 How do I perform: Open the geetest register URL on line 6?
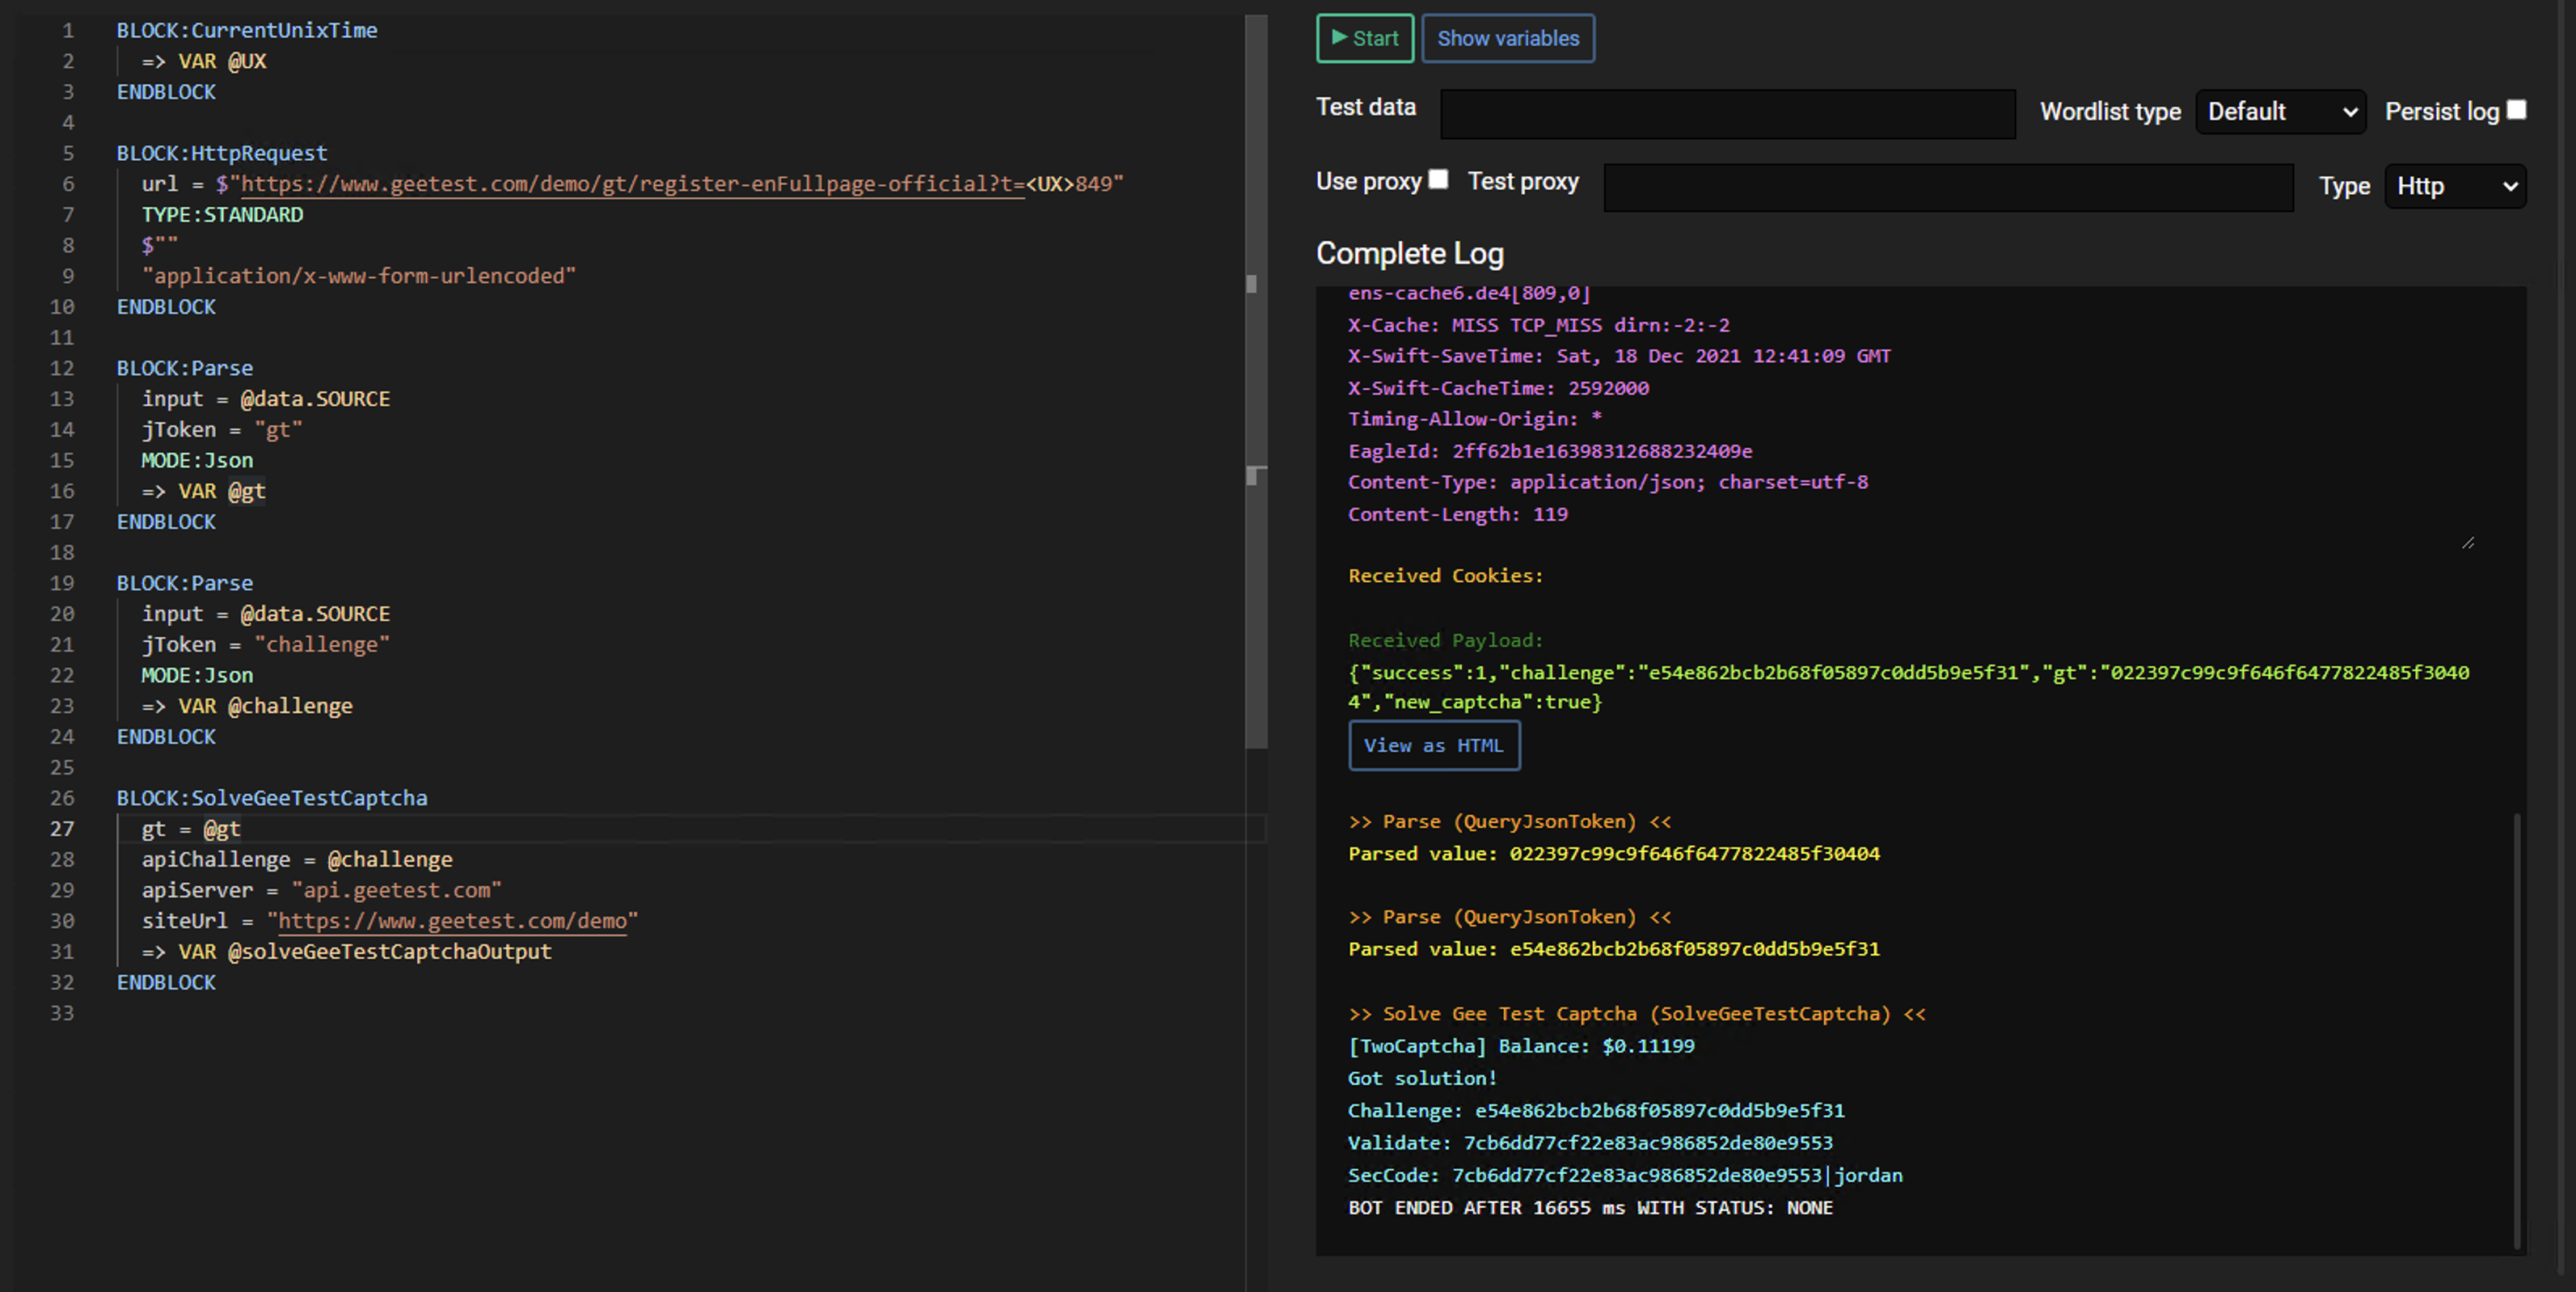(x=630, y=184)
